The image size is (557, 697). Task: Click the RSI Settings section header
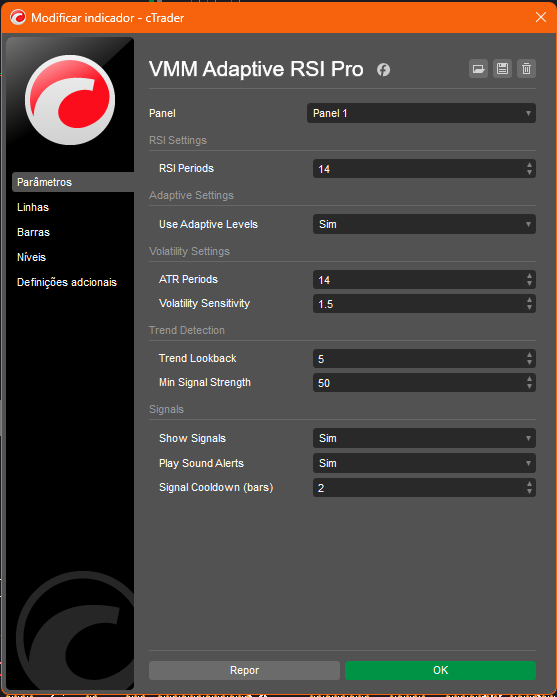pyautogui.click(x=178, y=140)
